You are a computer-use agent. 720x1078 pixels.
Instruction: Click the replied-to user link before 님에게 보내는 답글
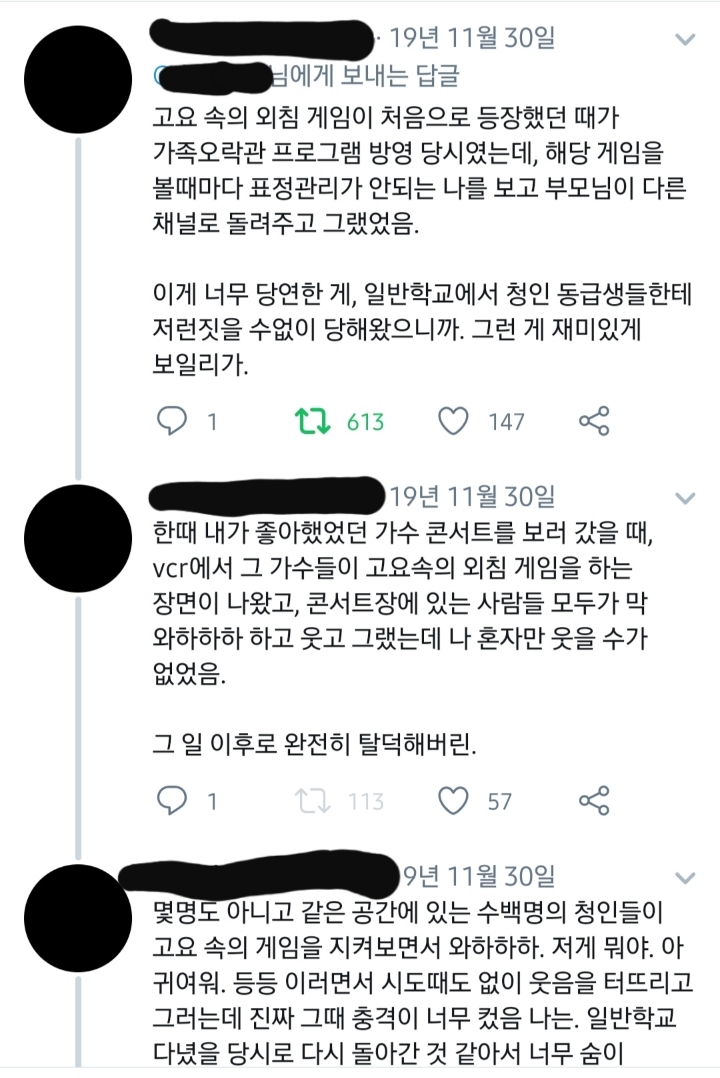[215, 77]
